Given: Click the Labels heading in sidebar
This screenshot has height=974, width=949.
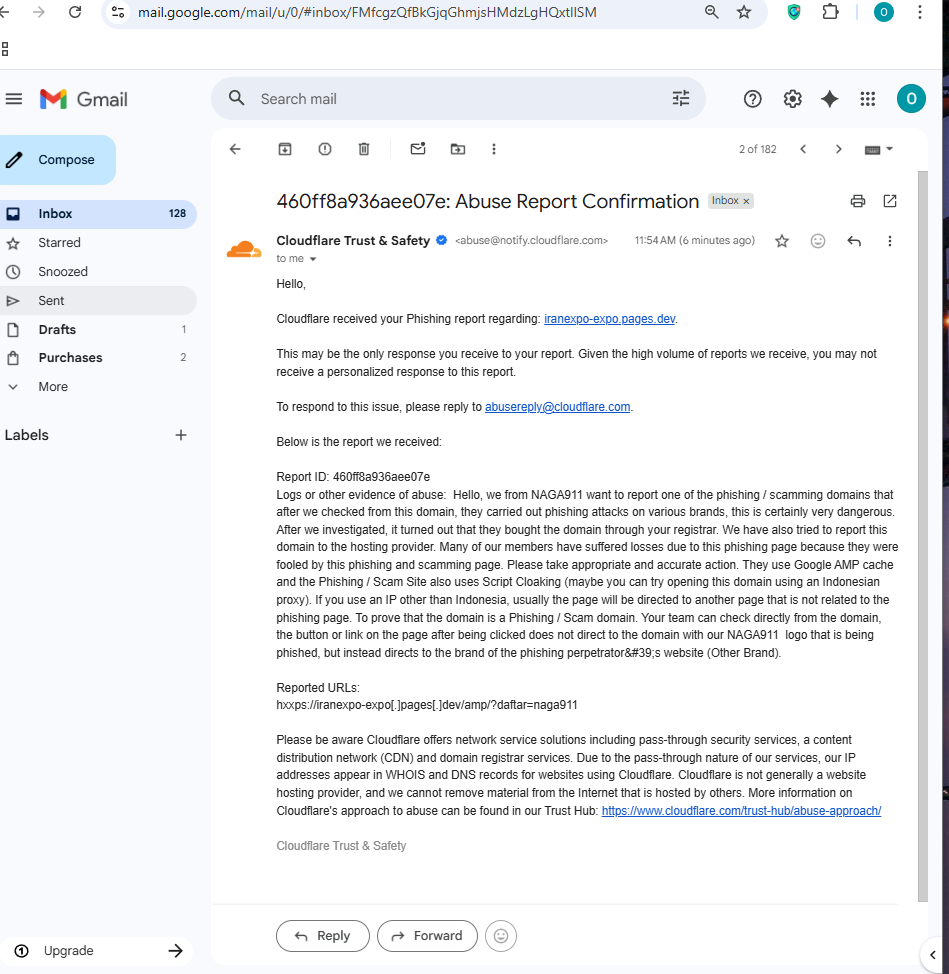Looking at the screenshot, I should [x=27, y=435].
